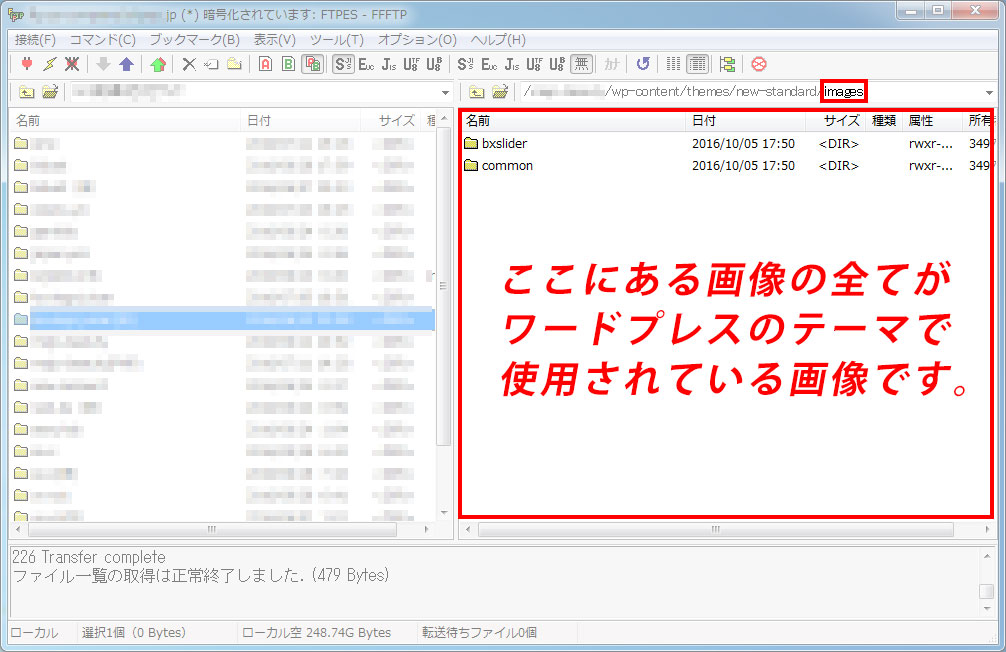Open the remote path dropdown arrow

pos(990,91)
